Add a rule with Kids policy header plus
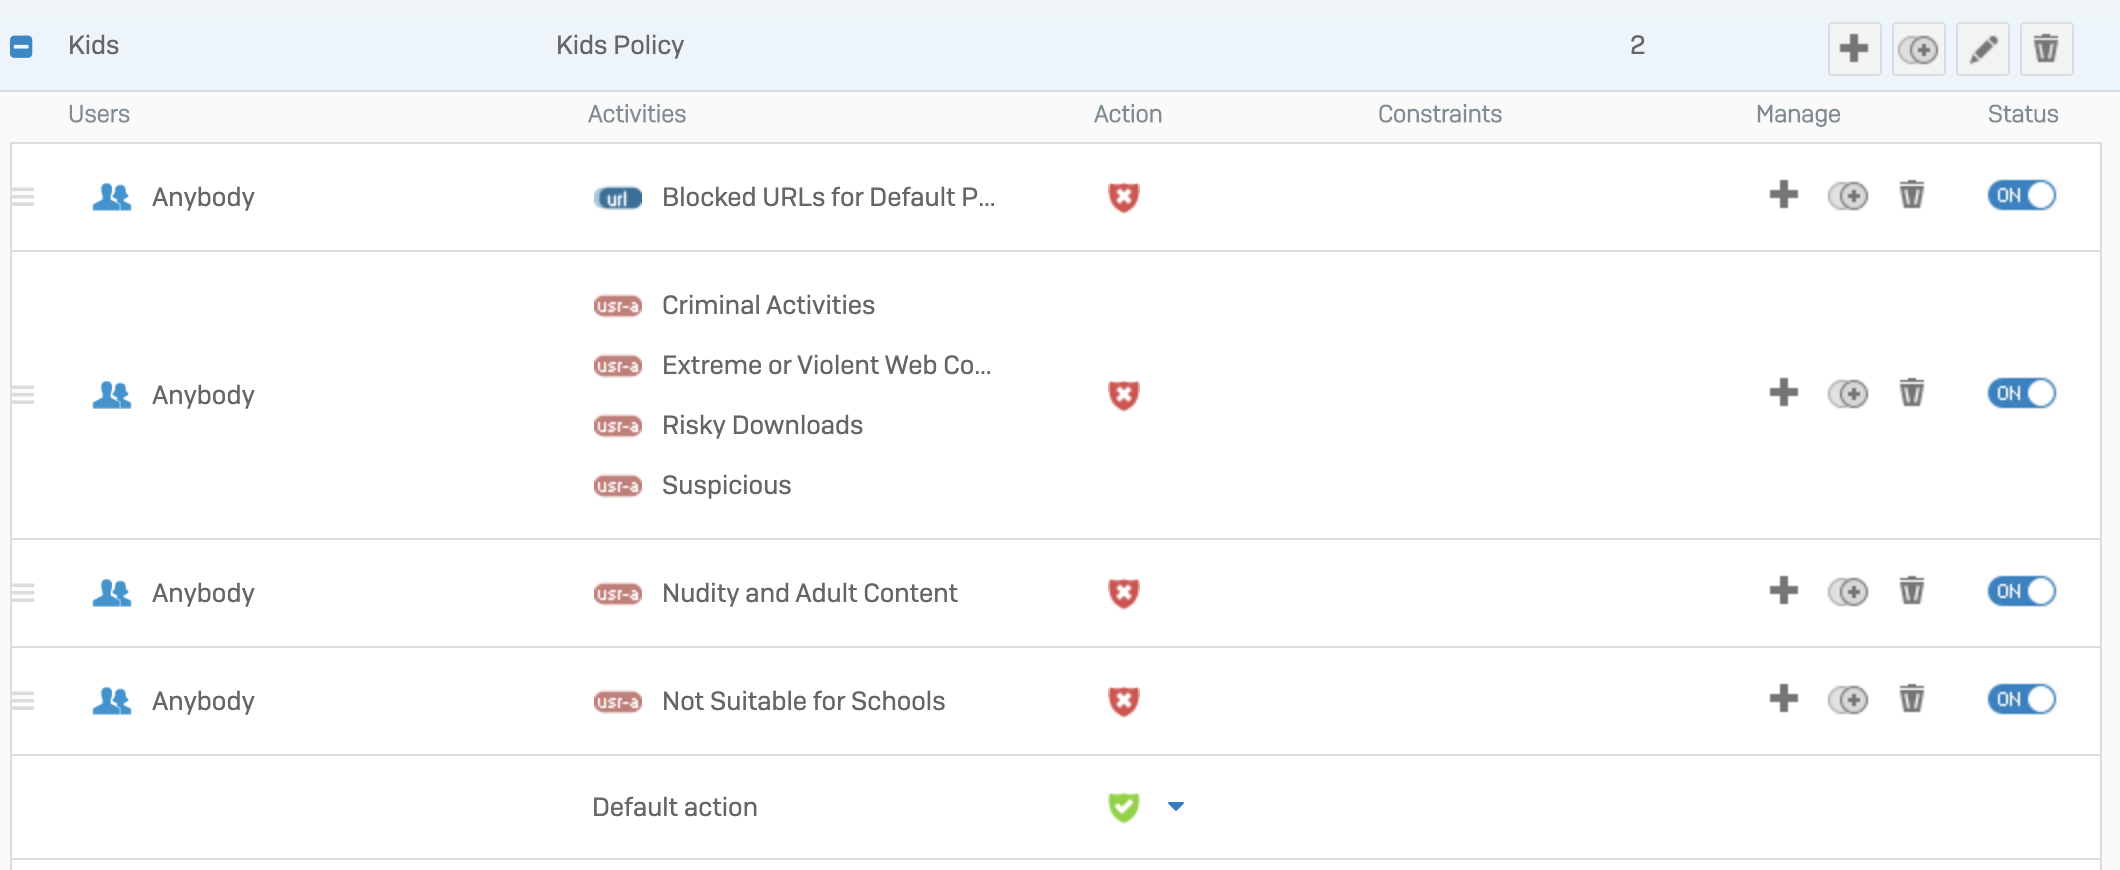This screenshot has width=2120, height=870. coord(1854,49)
